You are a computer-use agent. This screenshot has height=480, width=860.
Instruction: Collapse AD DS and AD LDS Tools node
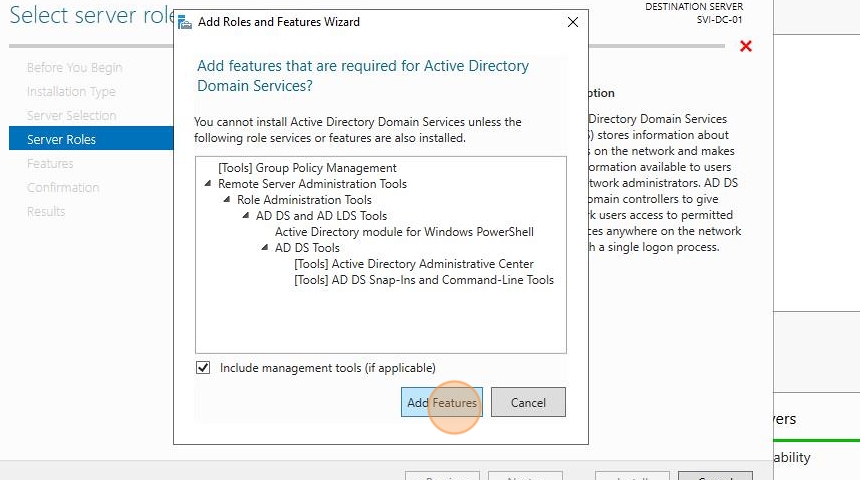(x=246, y=216)
